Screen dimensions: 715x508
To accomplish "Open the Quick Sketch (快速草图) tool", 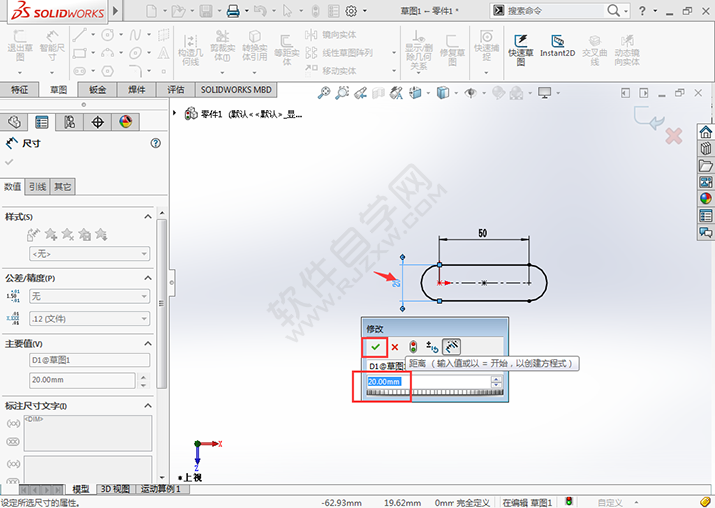I will 521,50.
